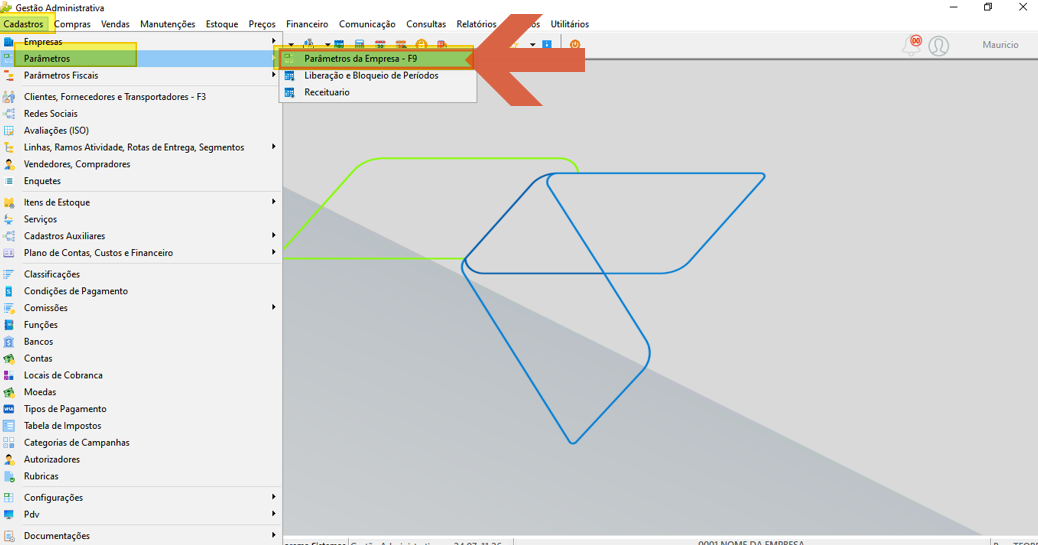
Task: Open the Manutenções menu
Action: coord(167,24)
